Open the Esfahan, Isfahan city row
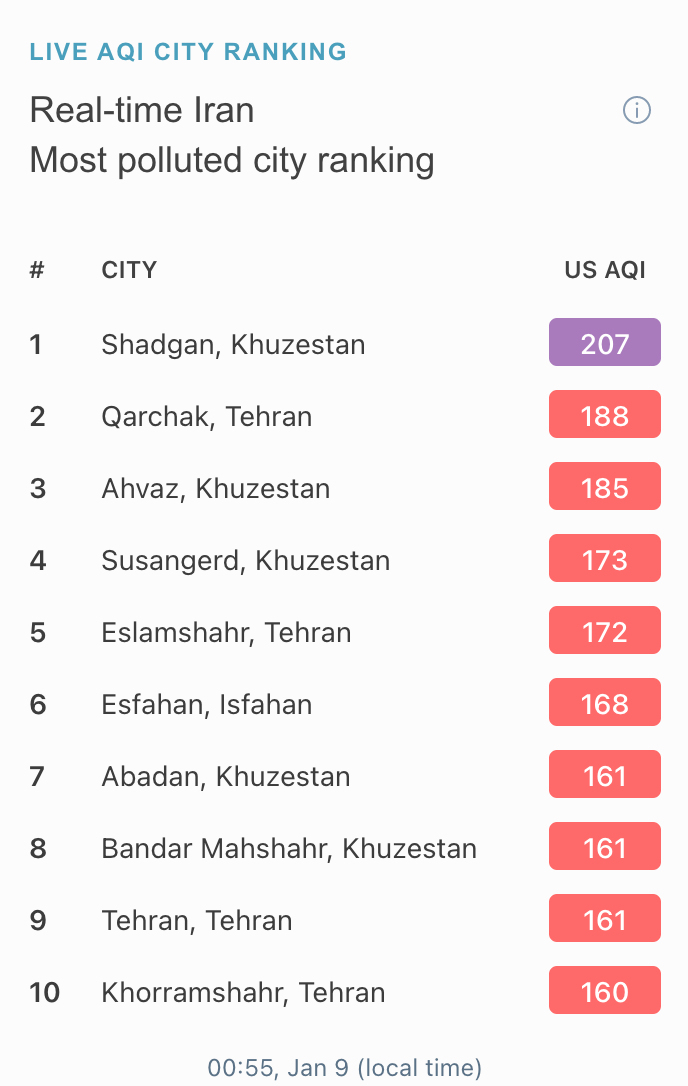 pos(206,704)
